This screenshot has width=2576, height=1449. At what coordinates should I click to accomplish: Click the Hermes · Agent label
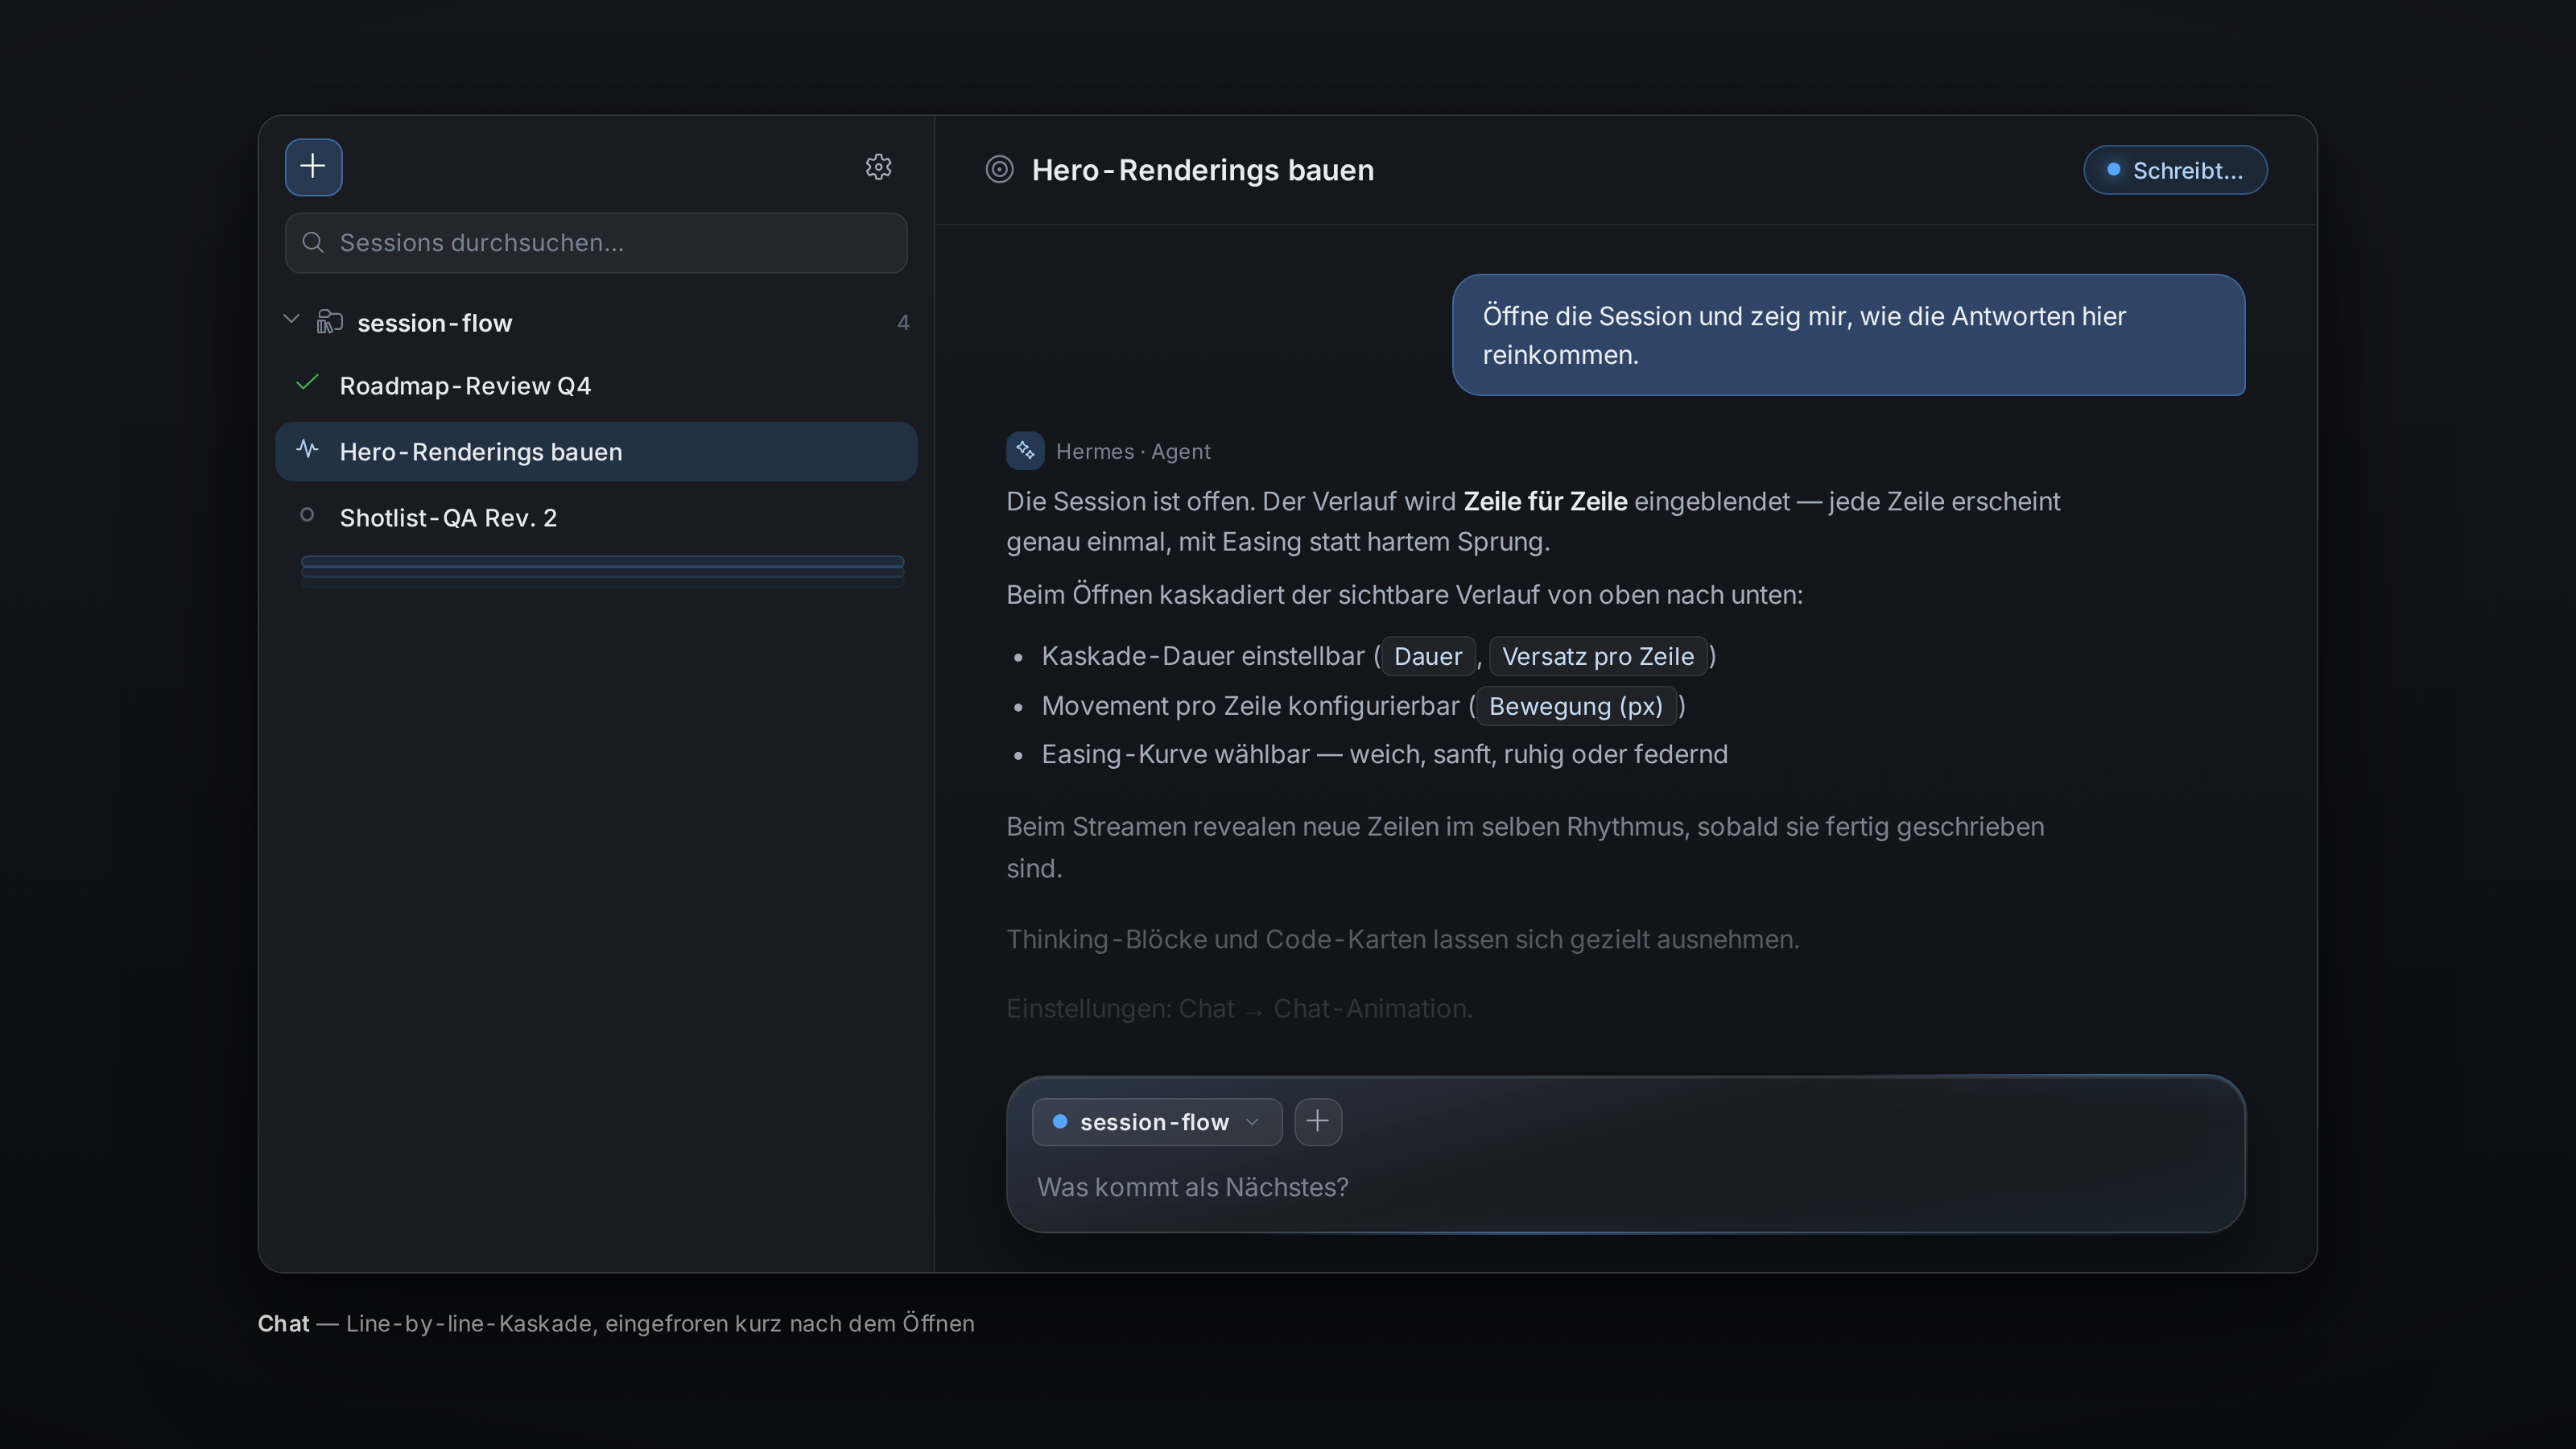(x=1133, y=452)
